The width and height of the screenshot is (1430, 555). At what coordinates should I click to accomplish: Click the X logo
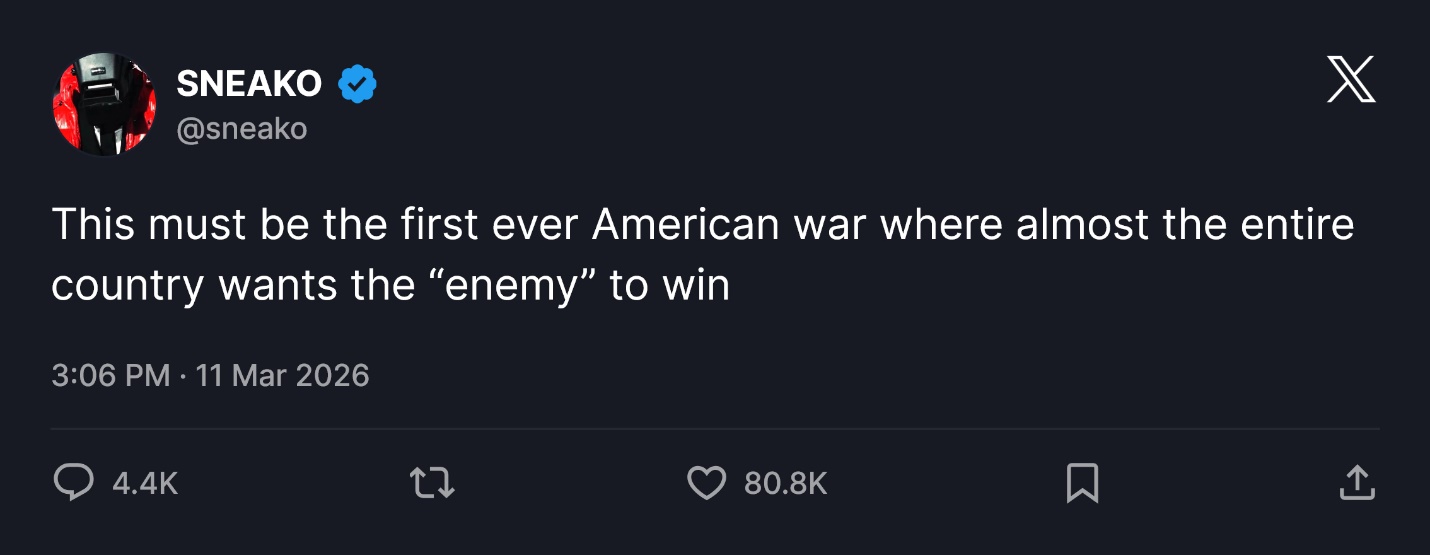pyautogui.click(x=1351, y=81)
